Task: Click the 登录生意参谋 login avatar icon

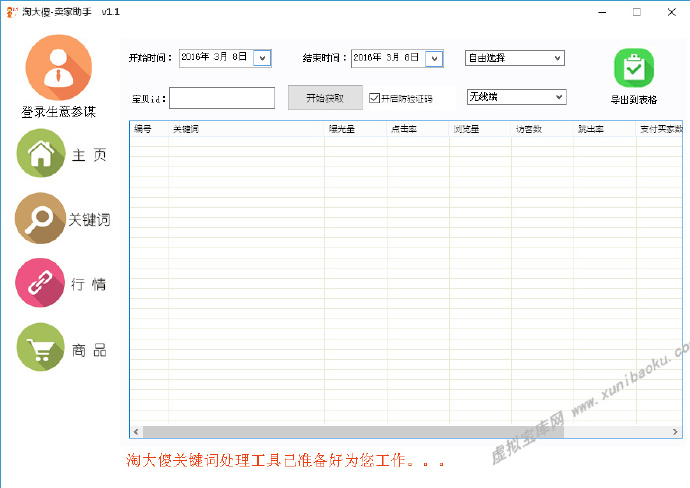Action: (59, 67)
